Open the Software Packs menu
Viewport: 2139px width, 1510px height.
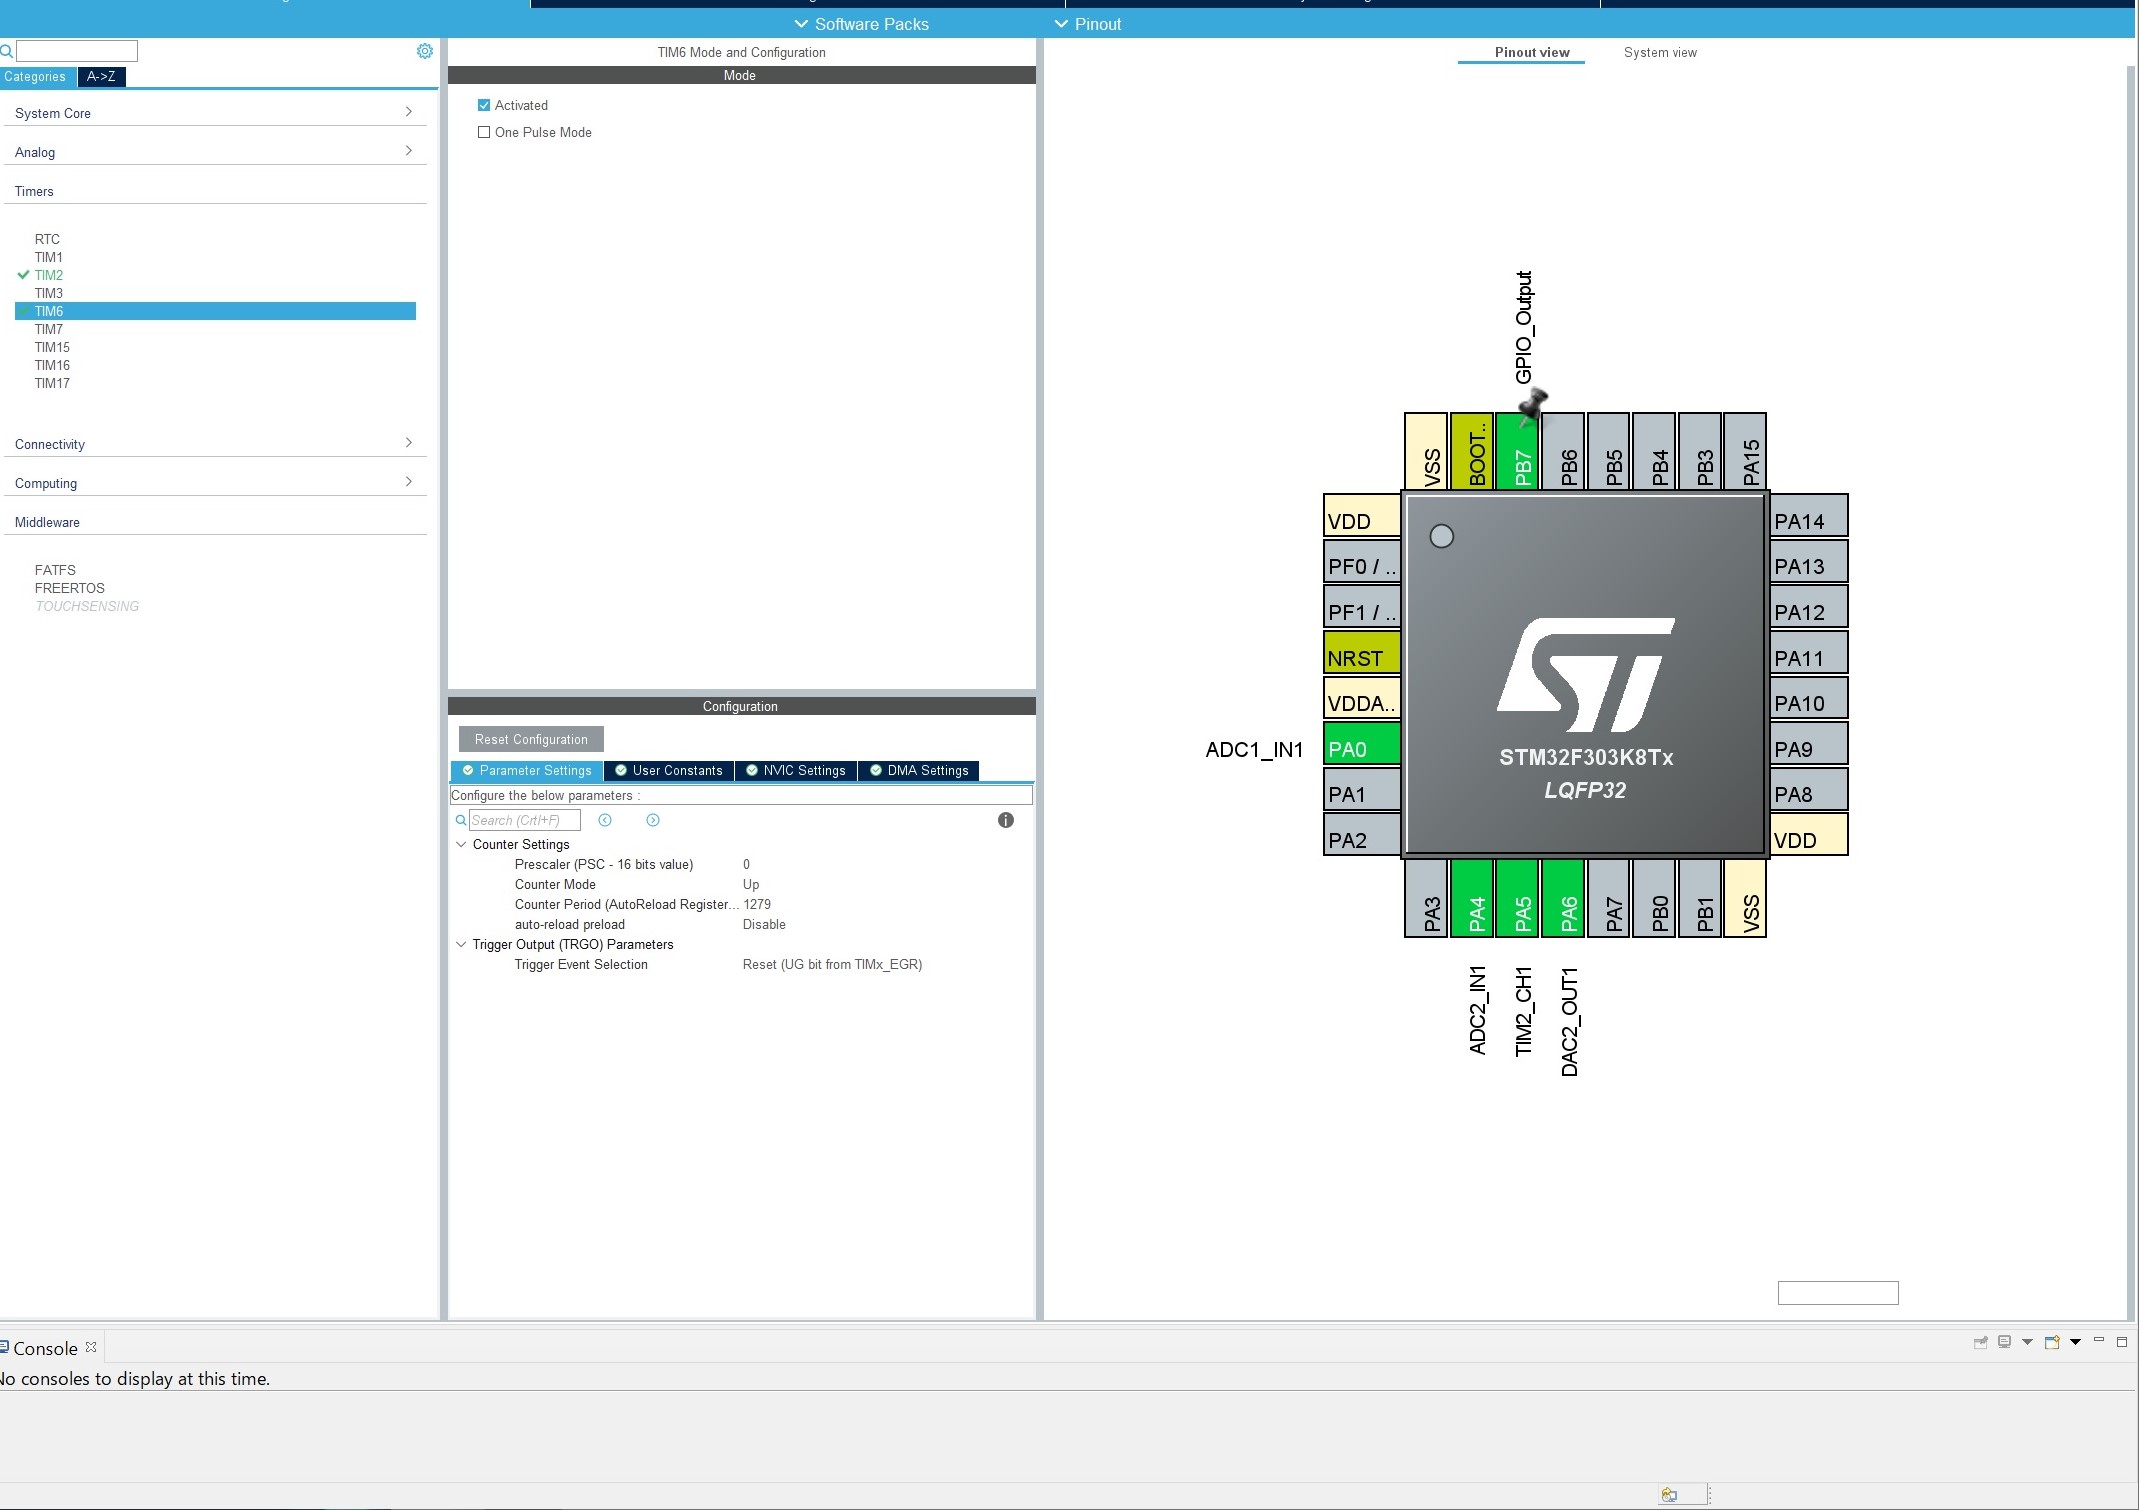tap(861, 24)
